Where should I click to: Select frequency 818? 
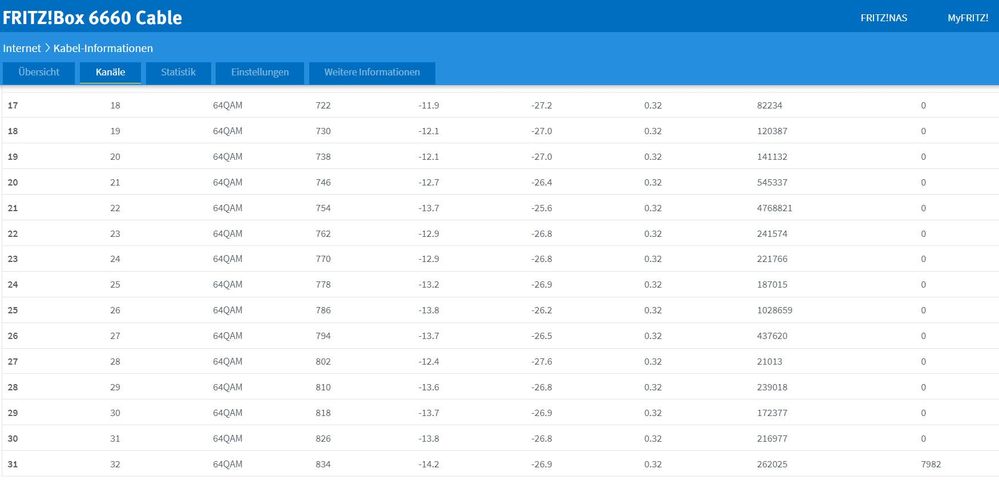click(323, 413)
